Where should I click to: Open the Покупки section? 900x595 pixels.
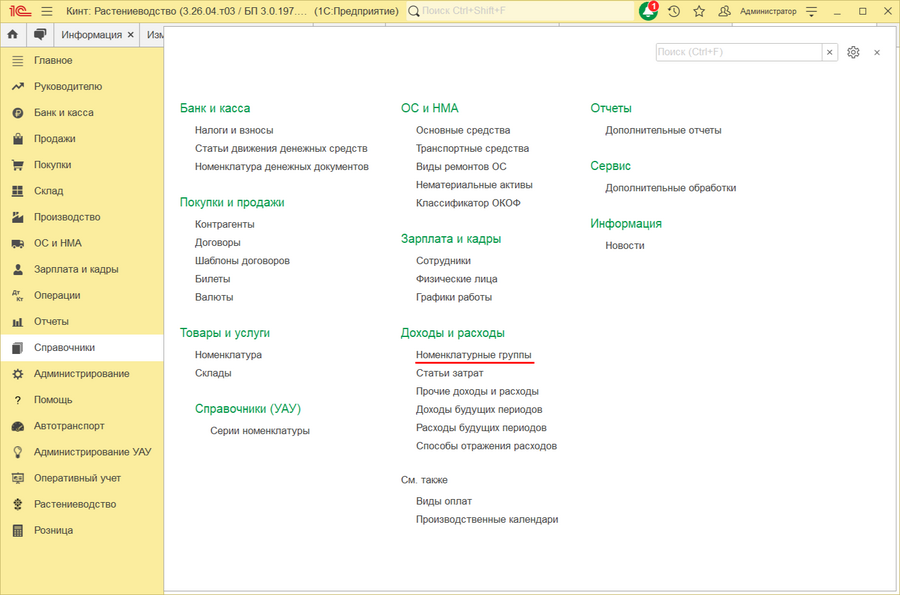pyautogui.click(x=52, y=165)
